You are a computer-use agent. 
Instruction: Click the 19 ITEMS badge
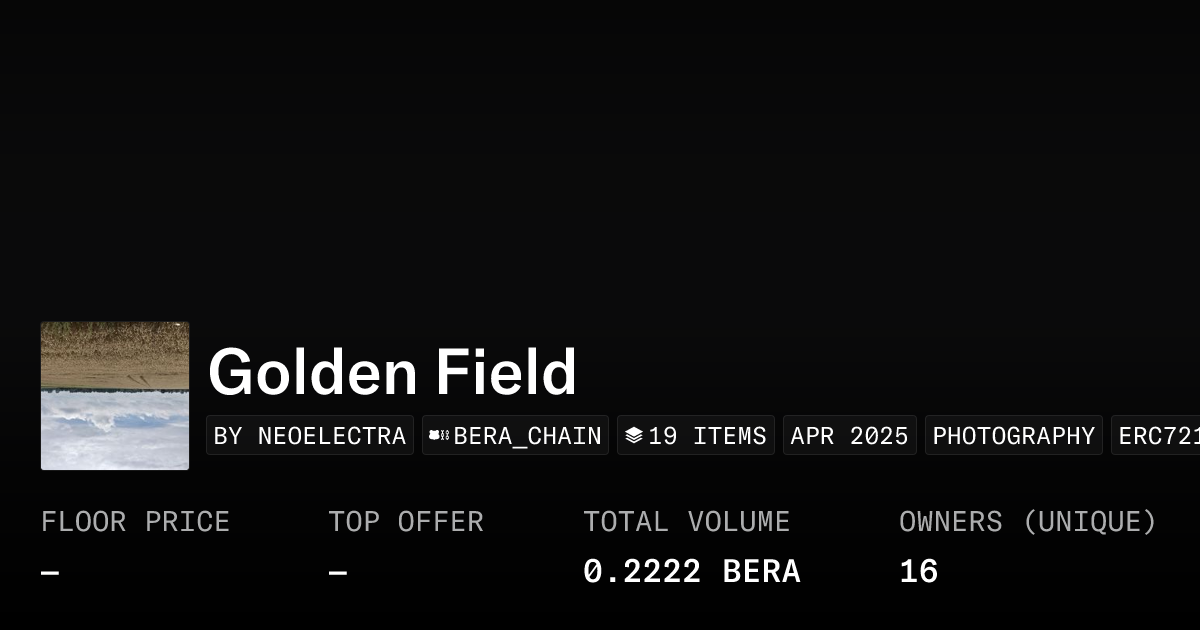(x=696, y=435)
